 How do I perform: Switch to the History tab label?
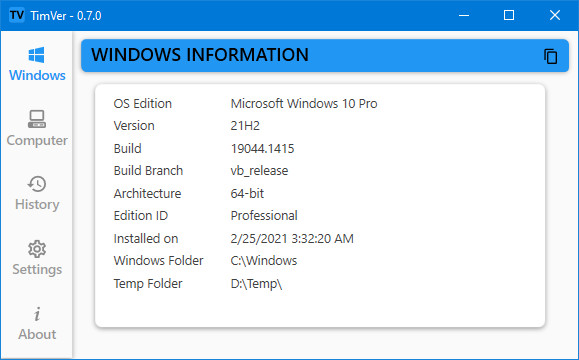point(37,204)
